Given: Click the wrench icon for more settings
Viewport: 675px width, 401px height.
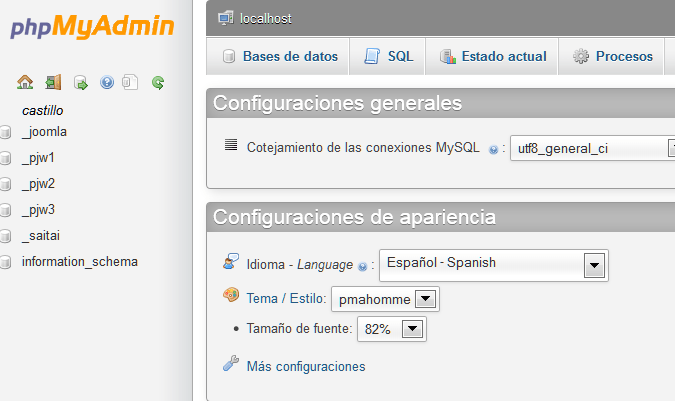Looking at the screenshot, I should (231, 363).
